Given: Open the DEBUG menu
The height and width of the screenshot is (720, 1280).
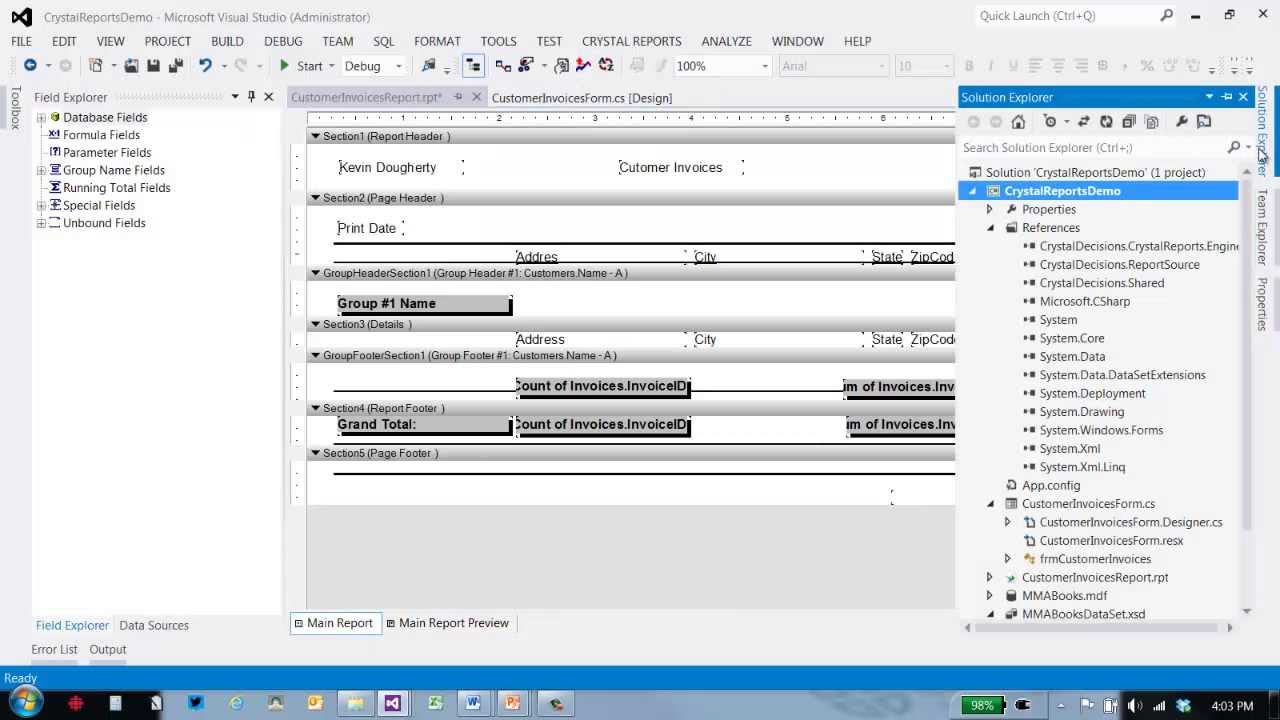Looking at the screenshot, I should [x=283, y=41].
